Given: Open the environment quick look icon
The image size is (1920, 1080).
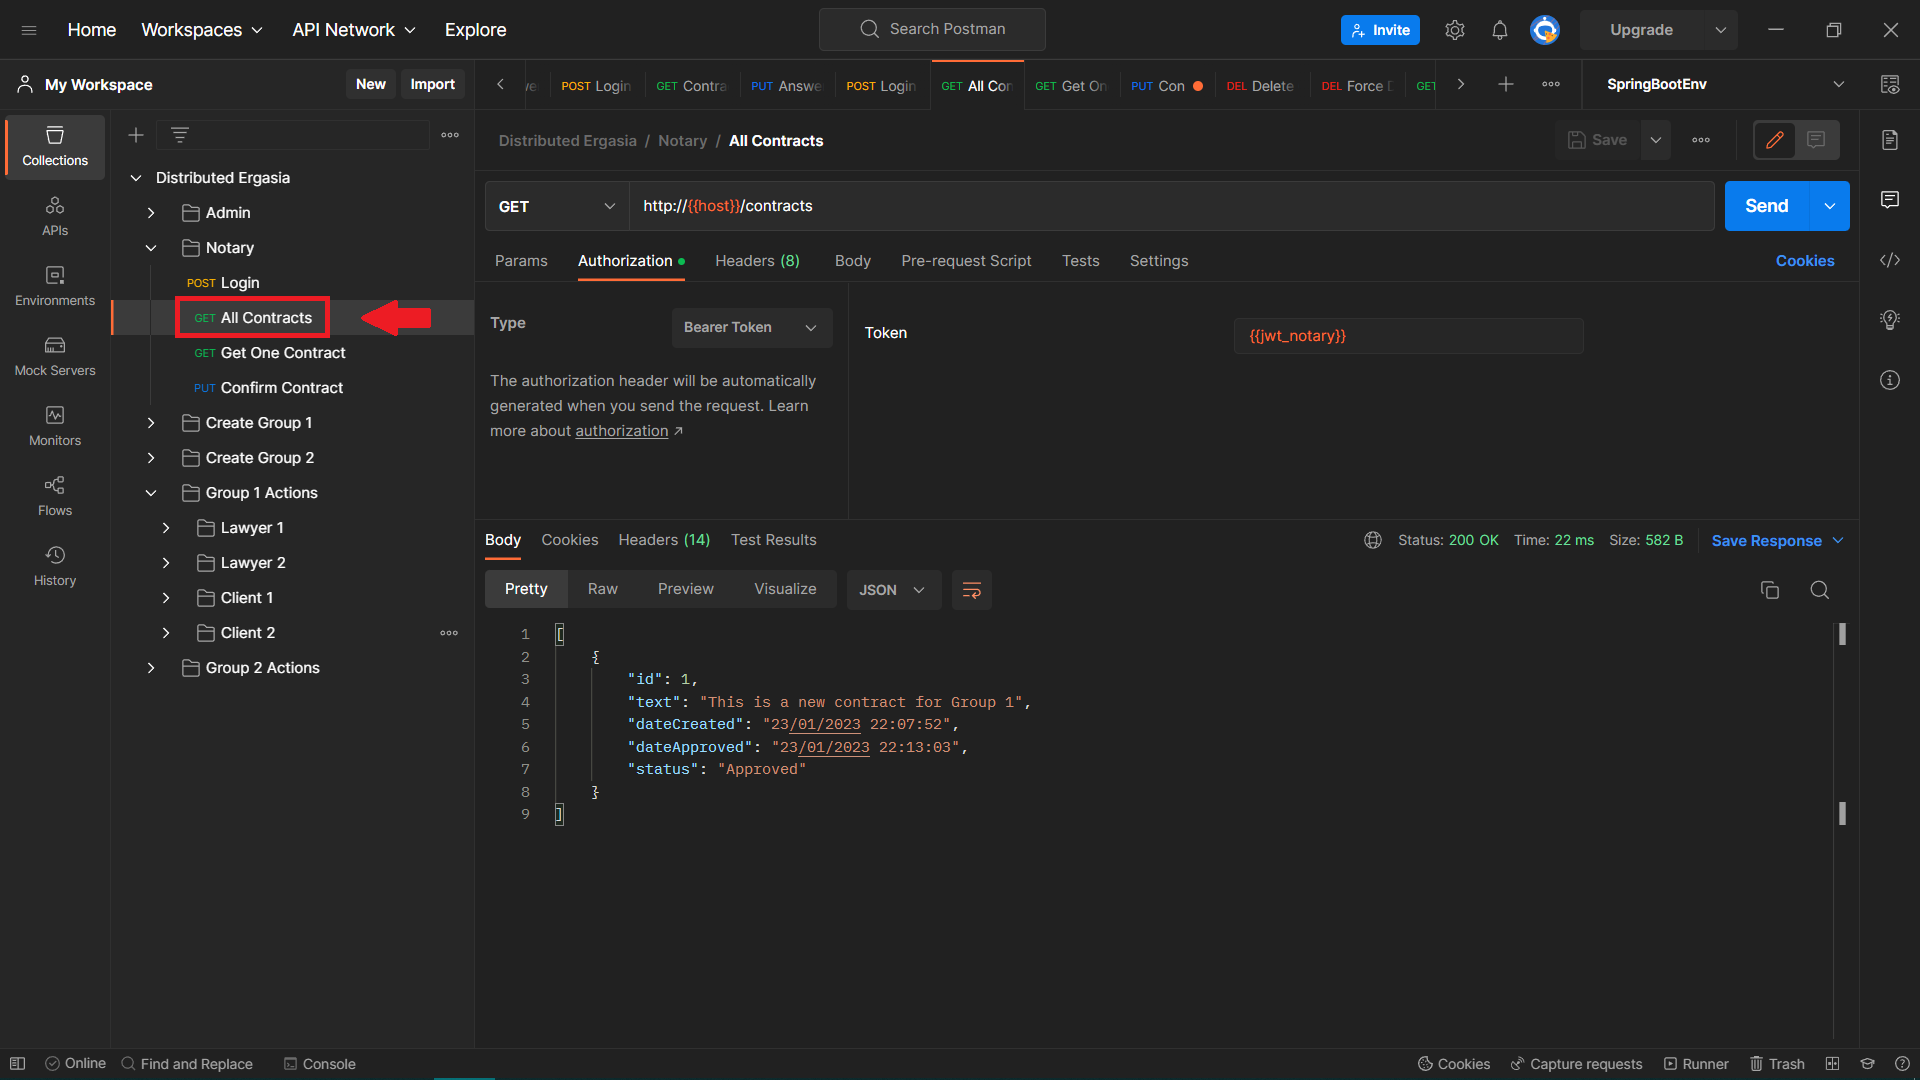Looking at the screenshot, I should click(1890, 84).
